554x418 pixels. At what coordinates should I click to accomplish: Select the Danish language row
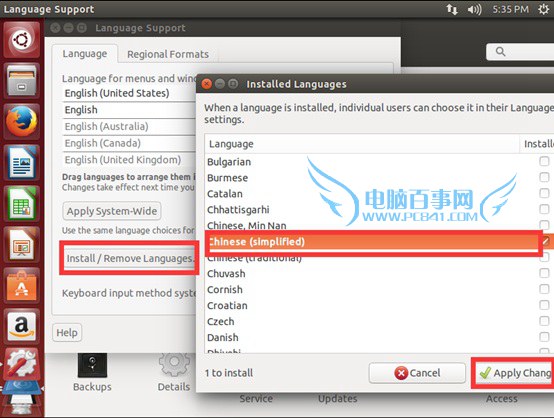pos(379,337)
